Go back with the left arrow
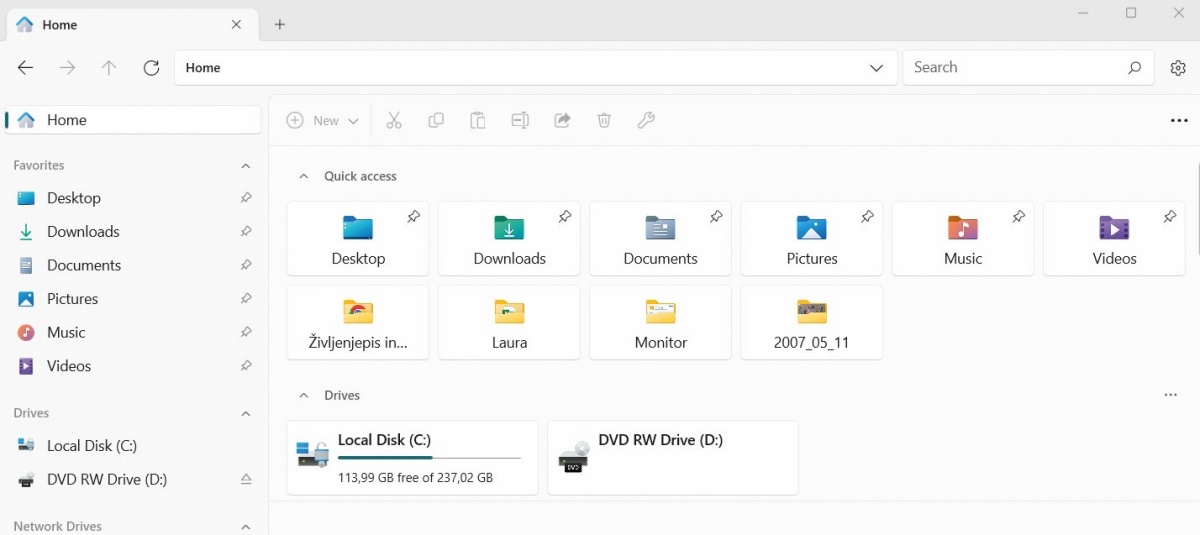This screenshot has height=535, width=1200. tap(26, 68)
